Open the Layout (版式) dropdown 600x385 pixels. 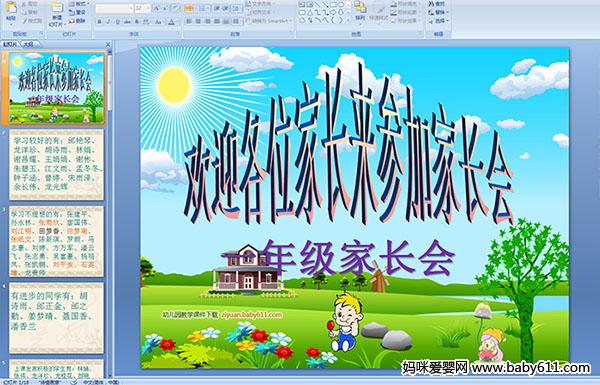pos(78,3)
